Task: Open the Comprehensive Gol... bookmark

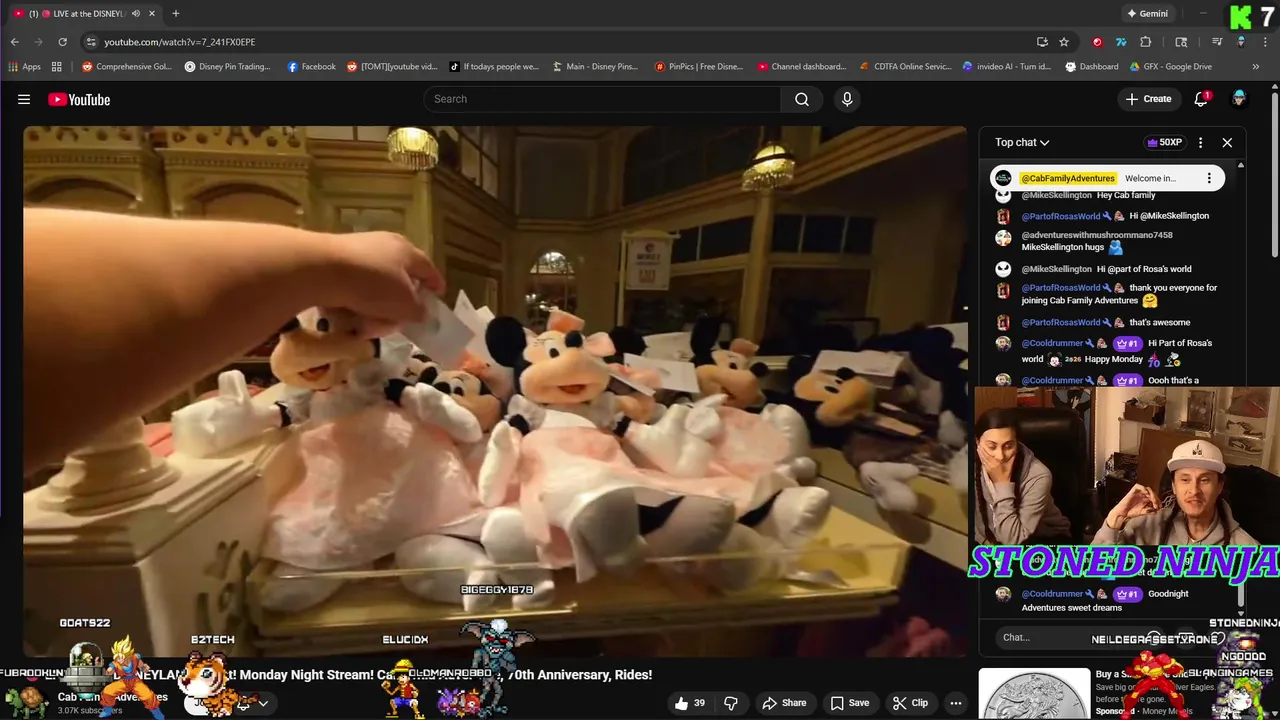Action: (127, 67)
